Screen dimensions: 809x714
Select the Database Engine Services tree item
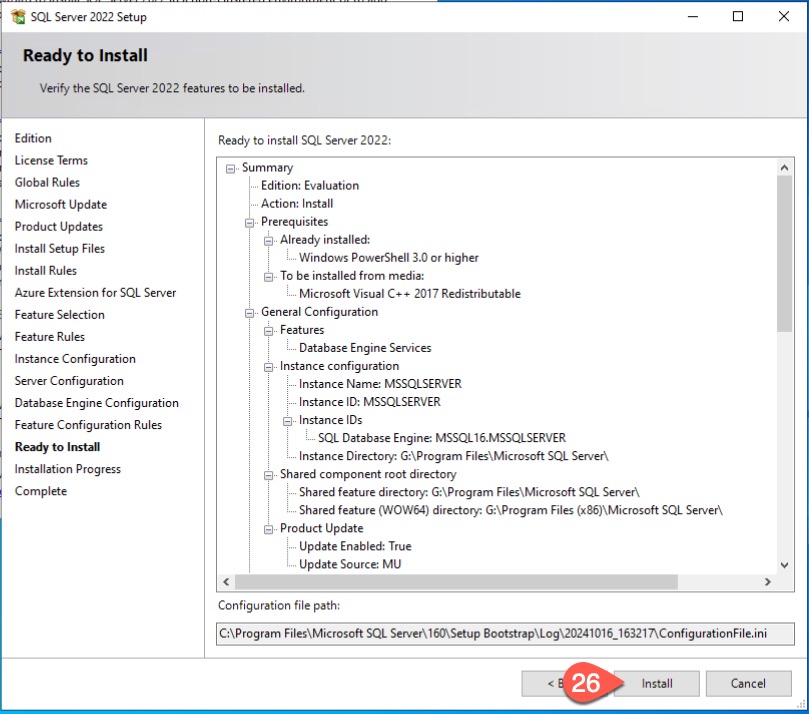pyautogui.click(x=365, y=348)
